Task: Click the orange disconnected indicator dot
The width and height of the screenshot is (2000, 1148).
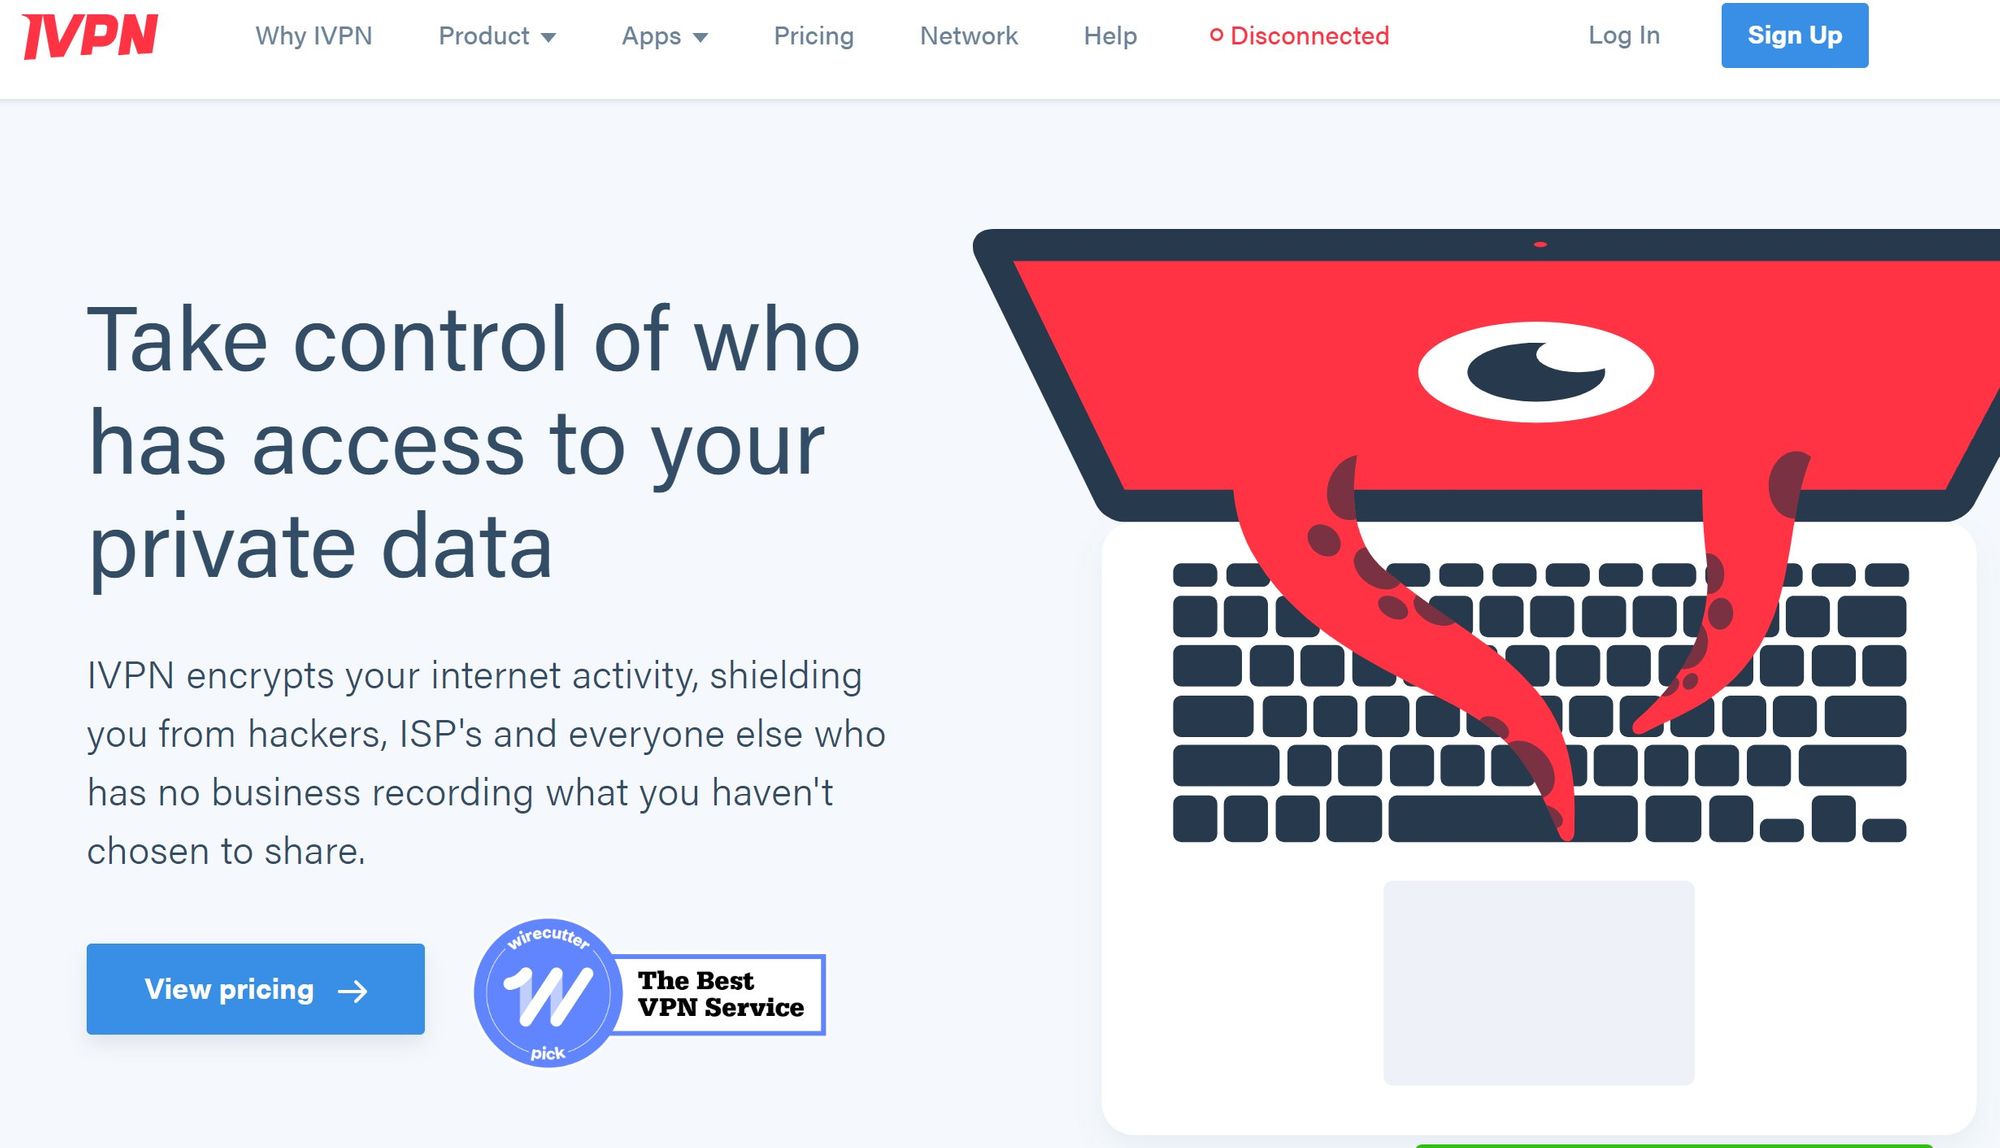Action: pyautogui.click(x=1214, y=34)
